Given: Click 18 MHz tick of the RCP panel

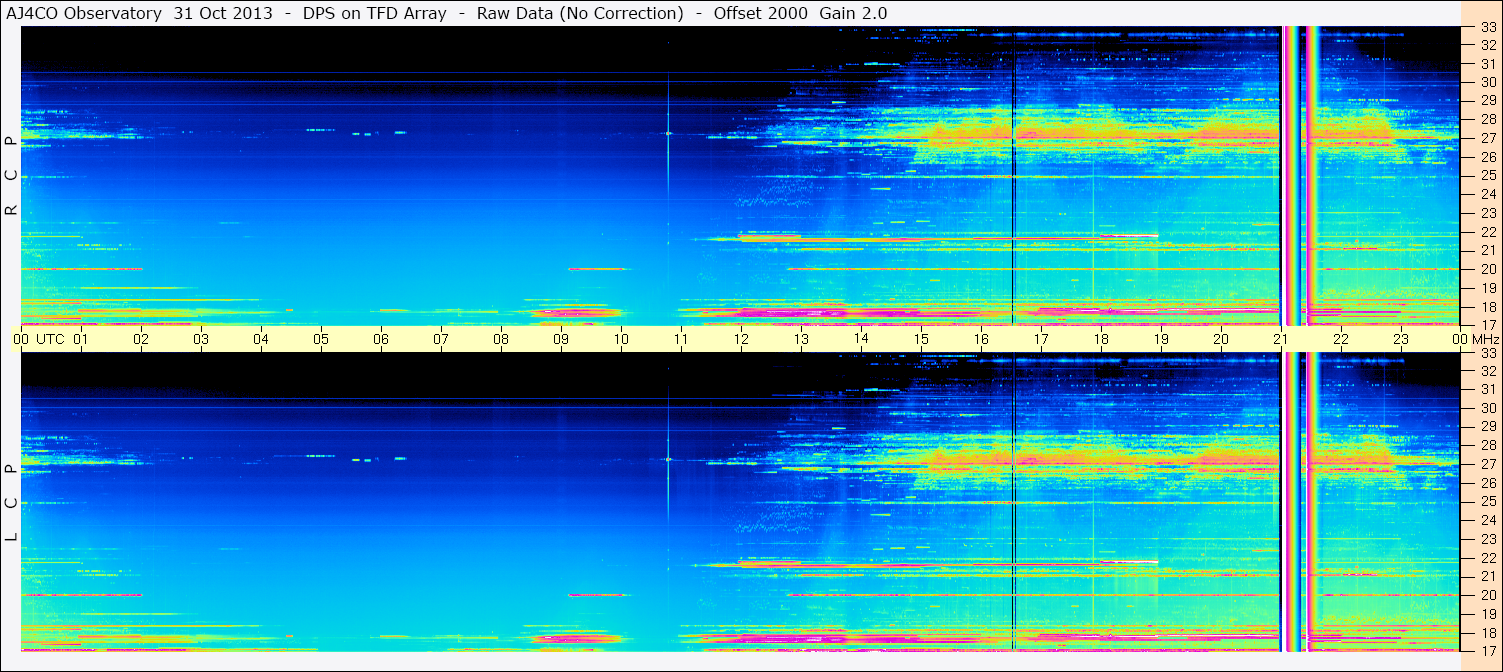Looking at the screenshot, I should [x=1488, y=306].
